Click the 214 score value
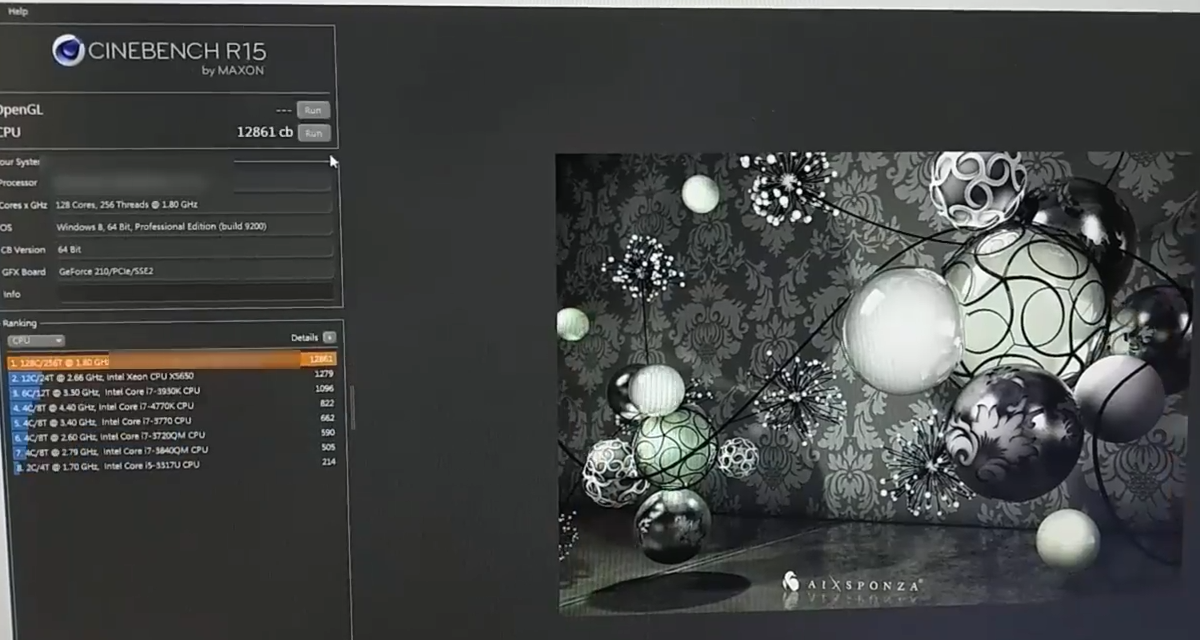The image size is (1200, 640). 327,462
